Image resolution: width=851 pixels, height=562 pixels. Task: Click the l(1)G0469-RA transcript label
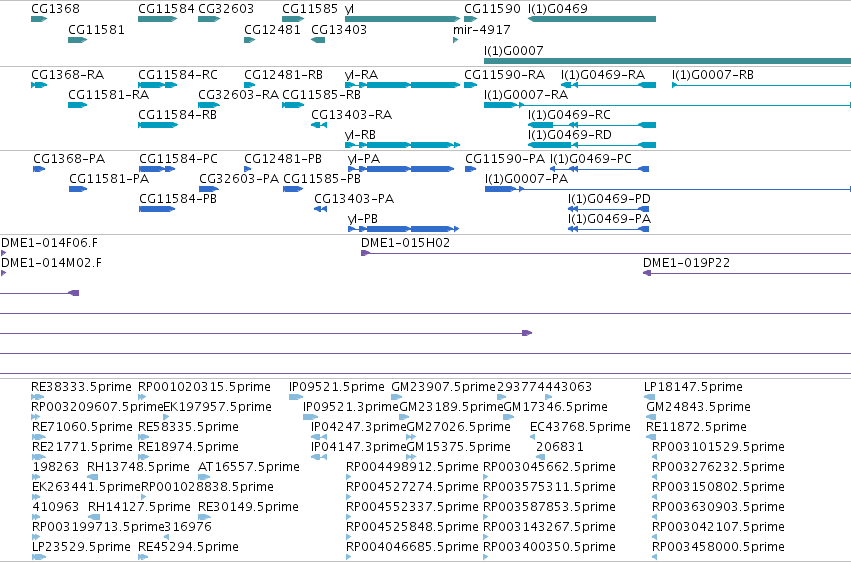click(x=603, y=75)
